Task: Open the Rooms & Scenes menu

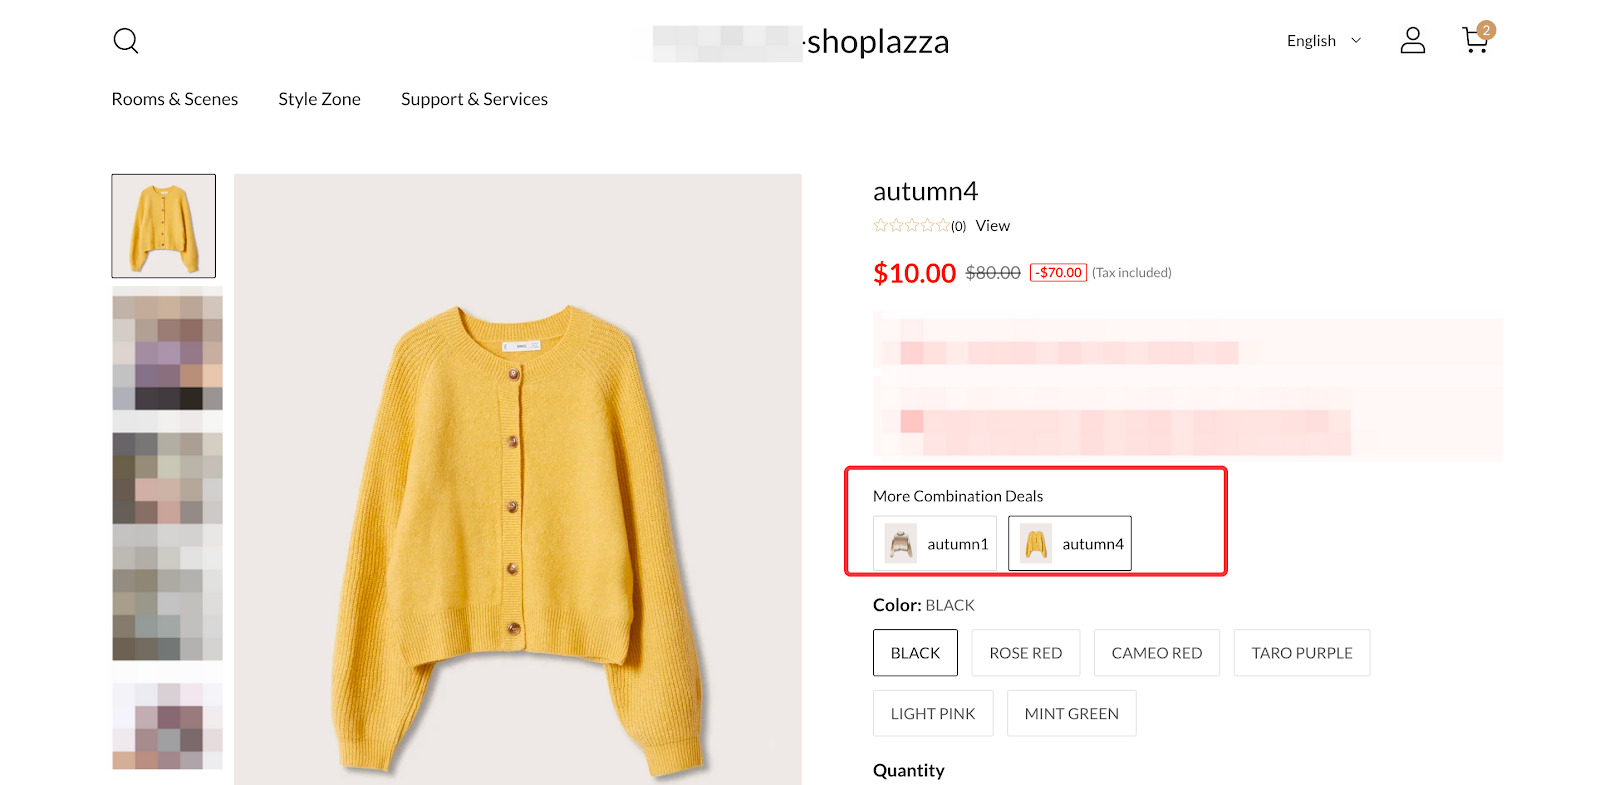Action: click(x=175, y=99)
